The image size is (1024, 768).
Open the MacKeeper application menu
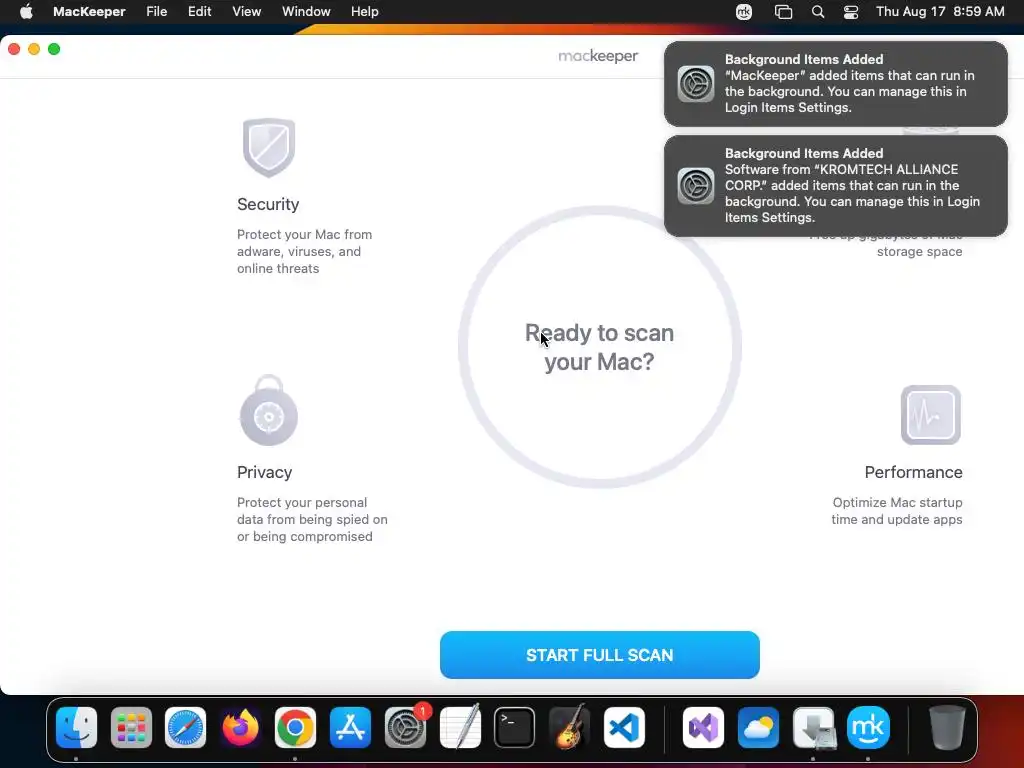click(89, 12)
